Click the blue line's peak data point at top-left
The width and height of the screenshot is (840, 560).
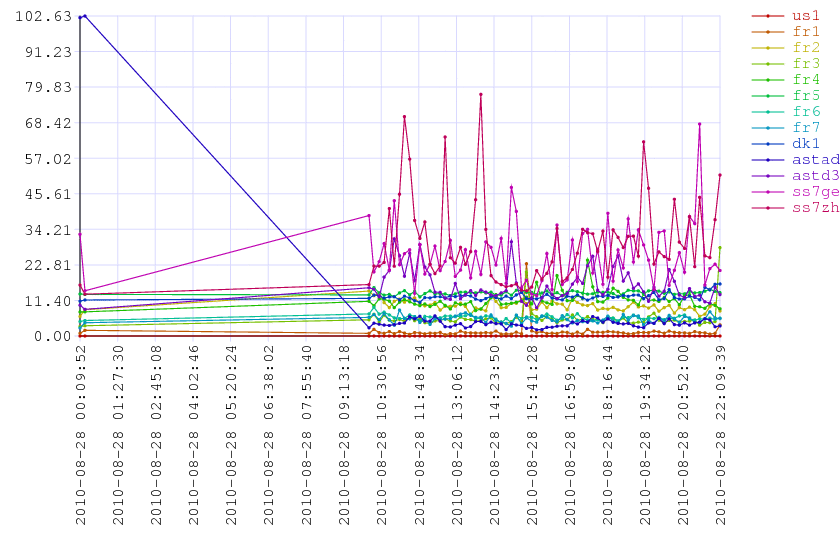click(x=85, y=16)
